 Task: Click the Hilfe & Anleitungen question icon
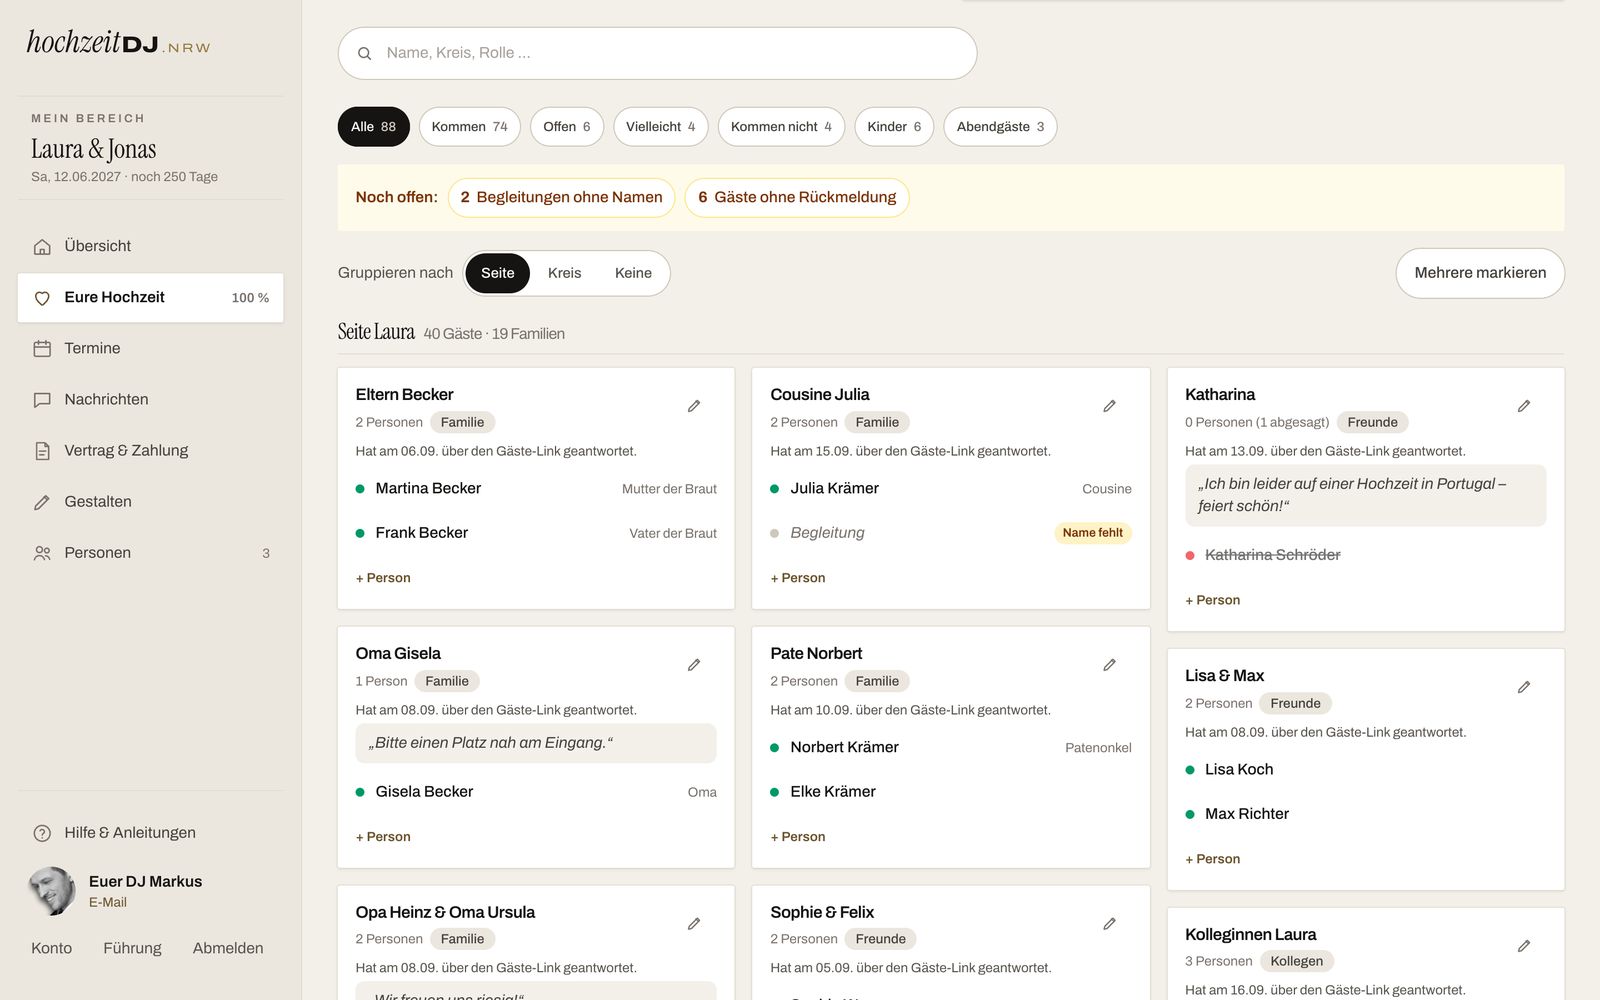pos(42,833)
